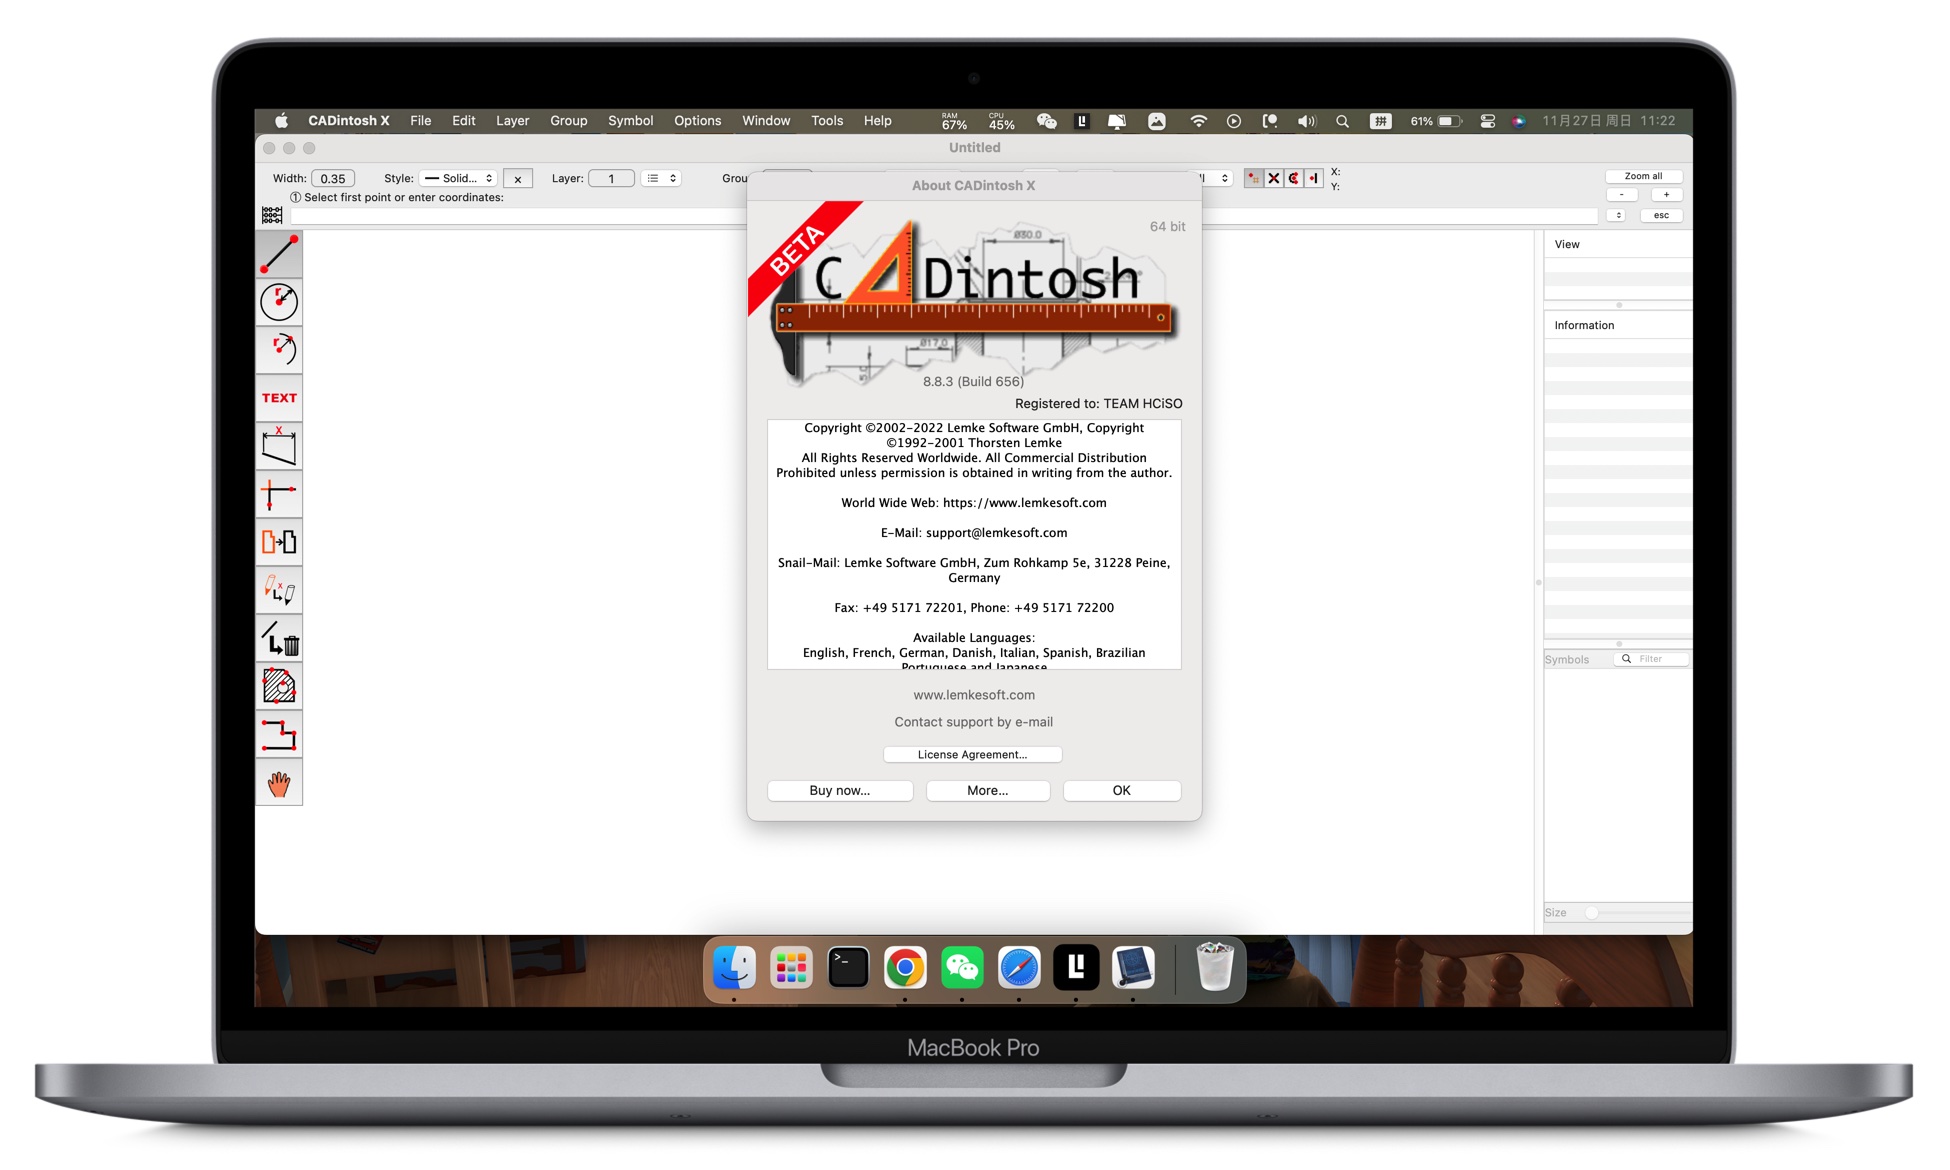
Task: Toggle the endpoint-to-line snap mode
Action: click(x=1313, y=178)
